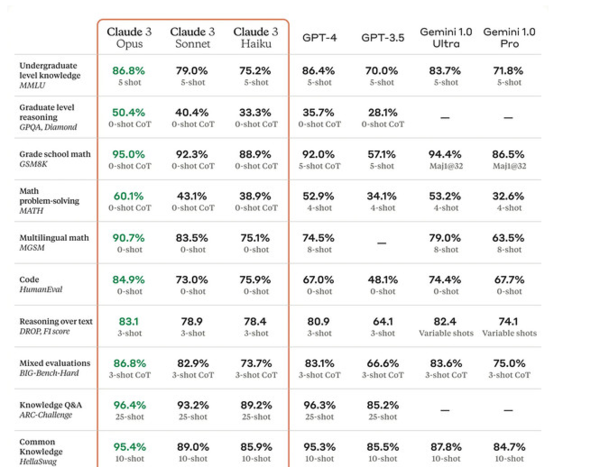Image resolution: width=600 pixels, height=467 pixels.
Task: Click the green 84.9% Opus HumanEval score
Action: pyautogui.click(x=129, y=280)
